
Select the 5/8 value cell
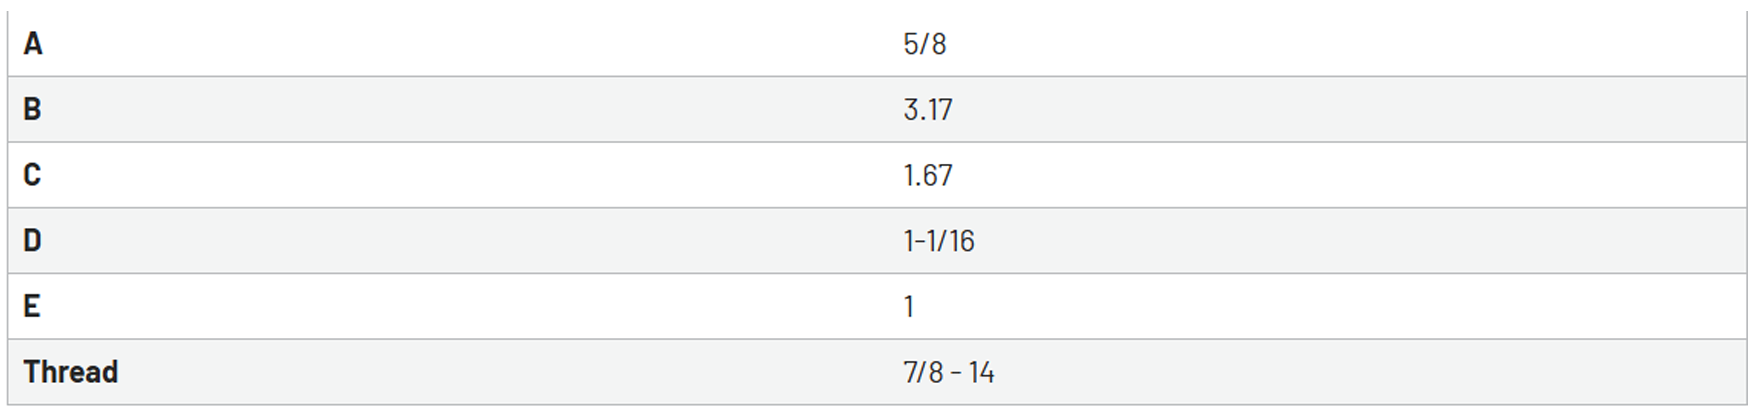pos(924,44)
